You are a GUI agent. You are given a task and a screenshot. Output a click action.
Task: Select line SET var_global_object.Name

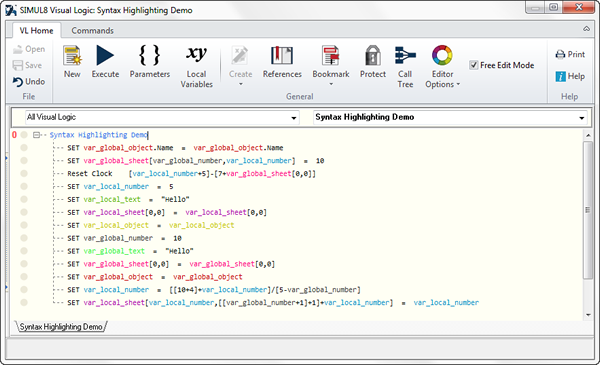175,148
